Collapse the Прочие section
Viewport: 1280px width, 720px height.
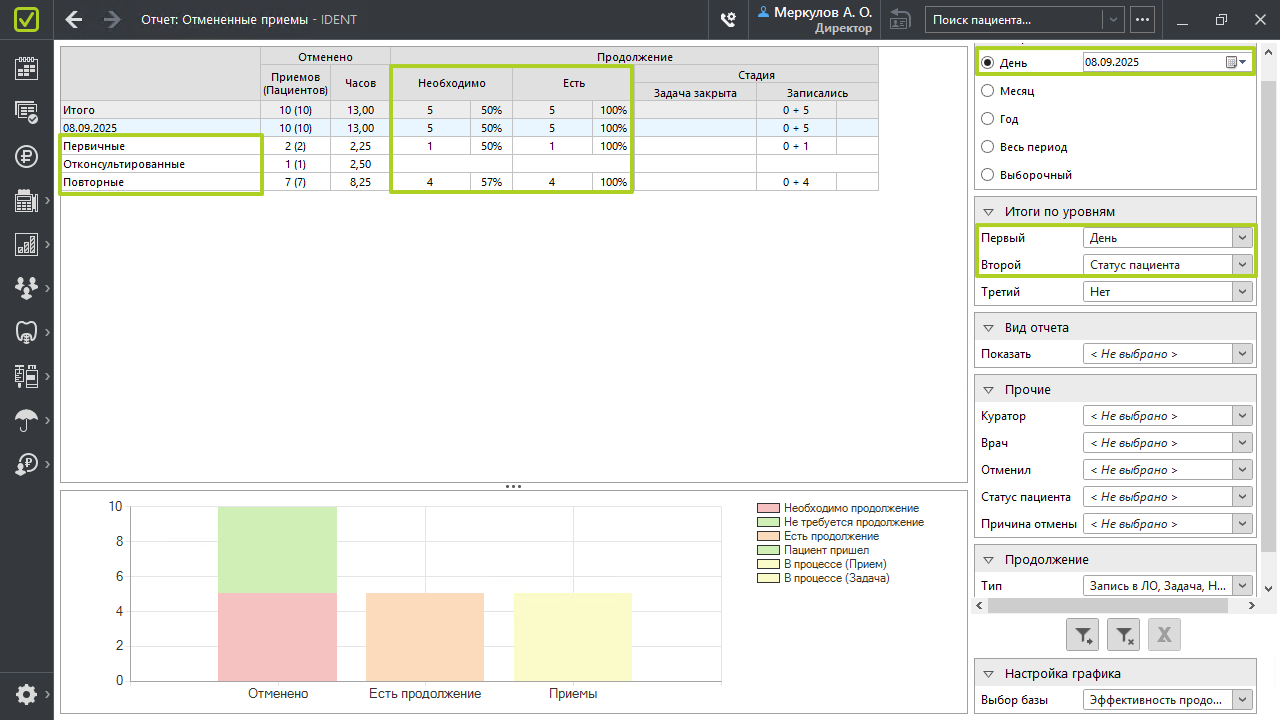click(988, 390)
